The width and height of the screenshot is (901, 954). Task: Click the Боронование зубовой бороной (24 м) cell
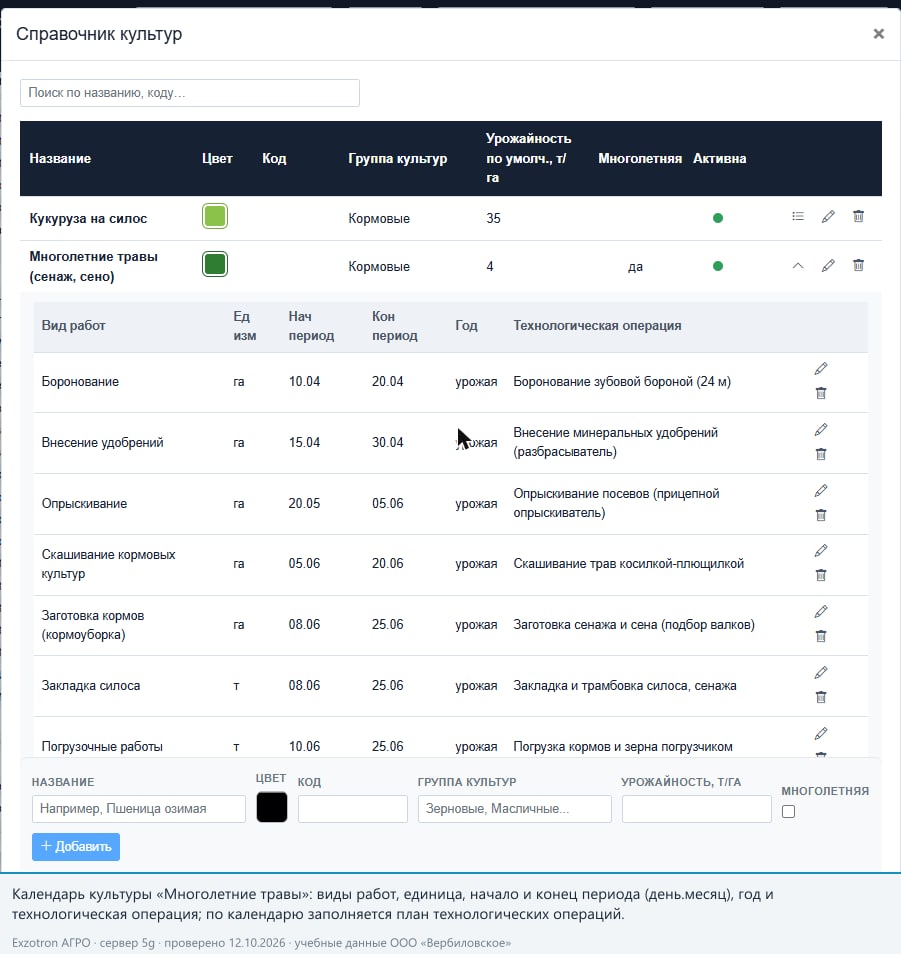622,381
